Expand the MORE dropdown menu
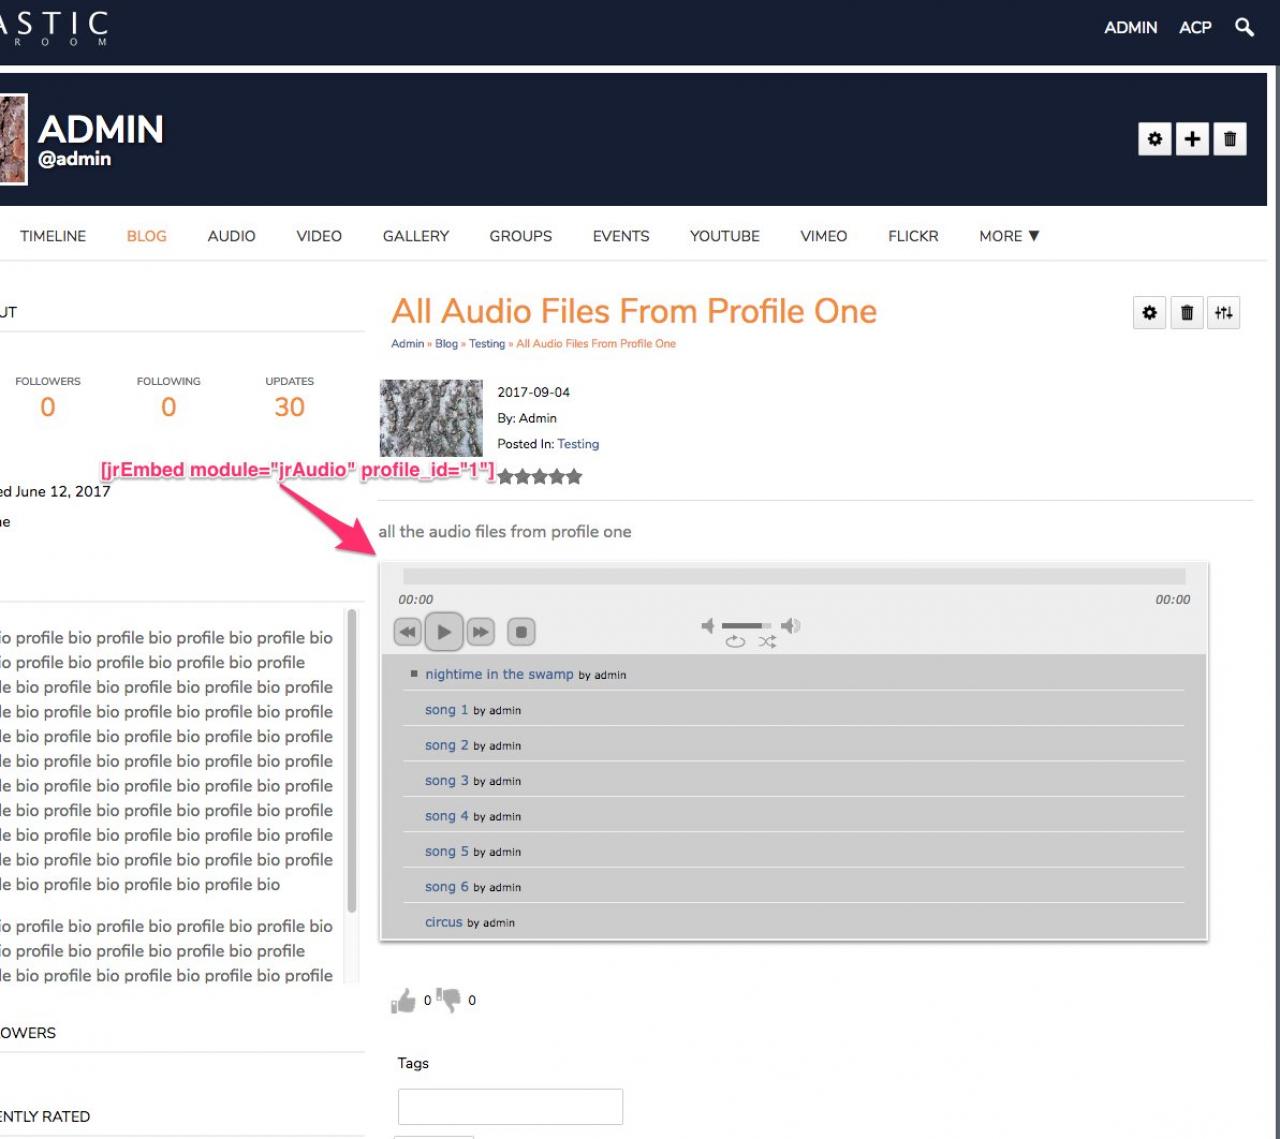 tap(1009, 236)
